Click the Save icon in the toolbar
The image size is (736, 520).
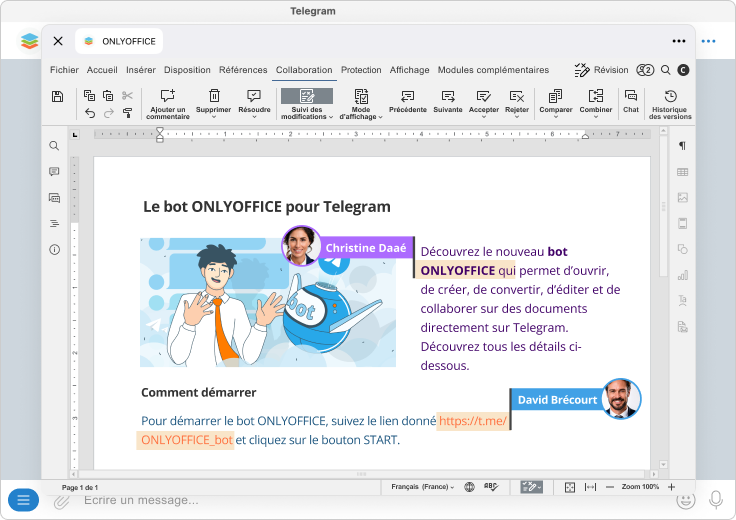[57, 96]
